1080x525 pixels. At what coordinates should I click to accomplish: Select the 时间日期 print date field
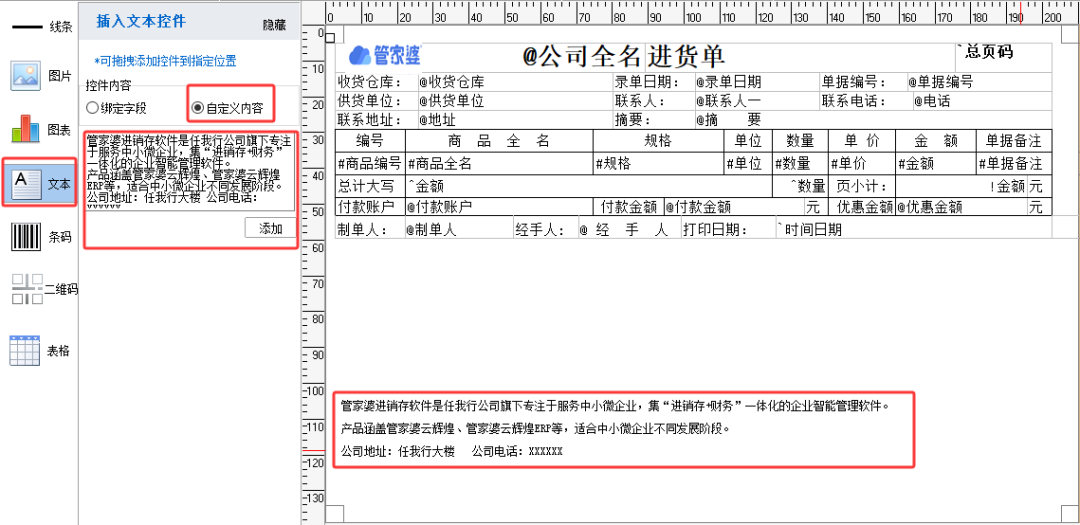809,230
